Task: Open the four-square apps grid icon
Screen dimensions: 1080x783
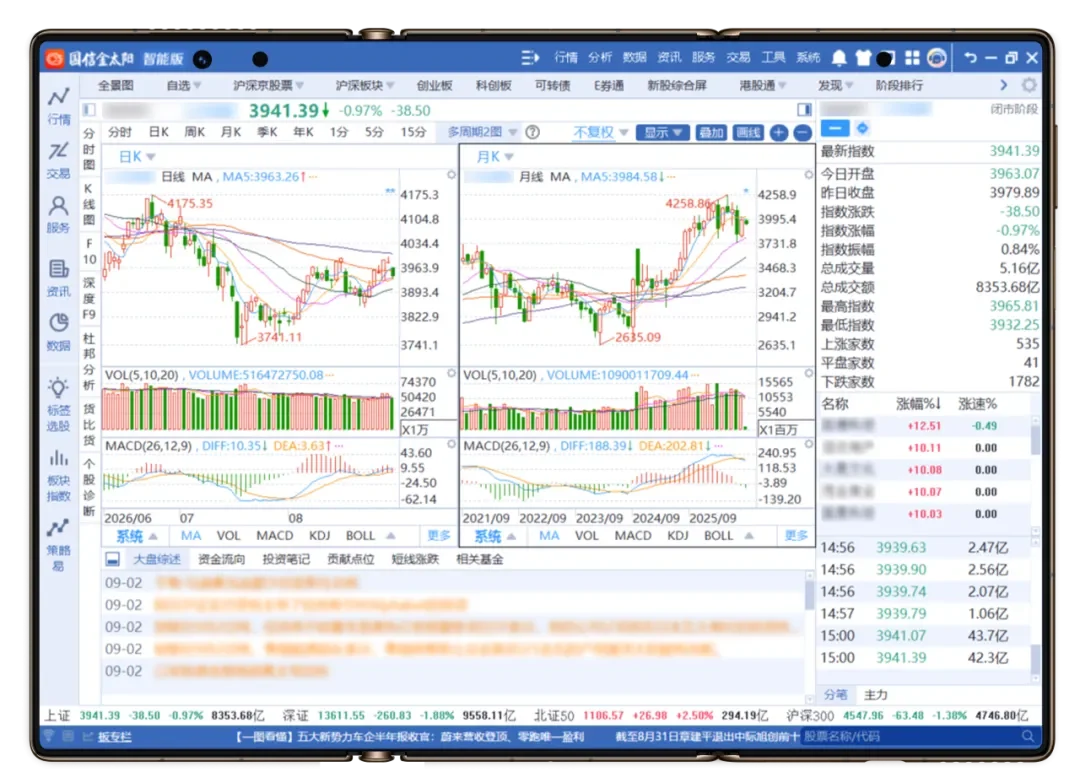Action: tap(912, 59)
